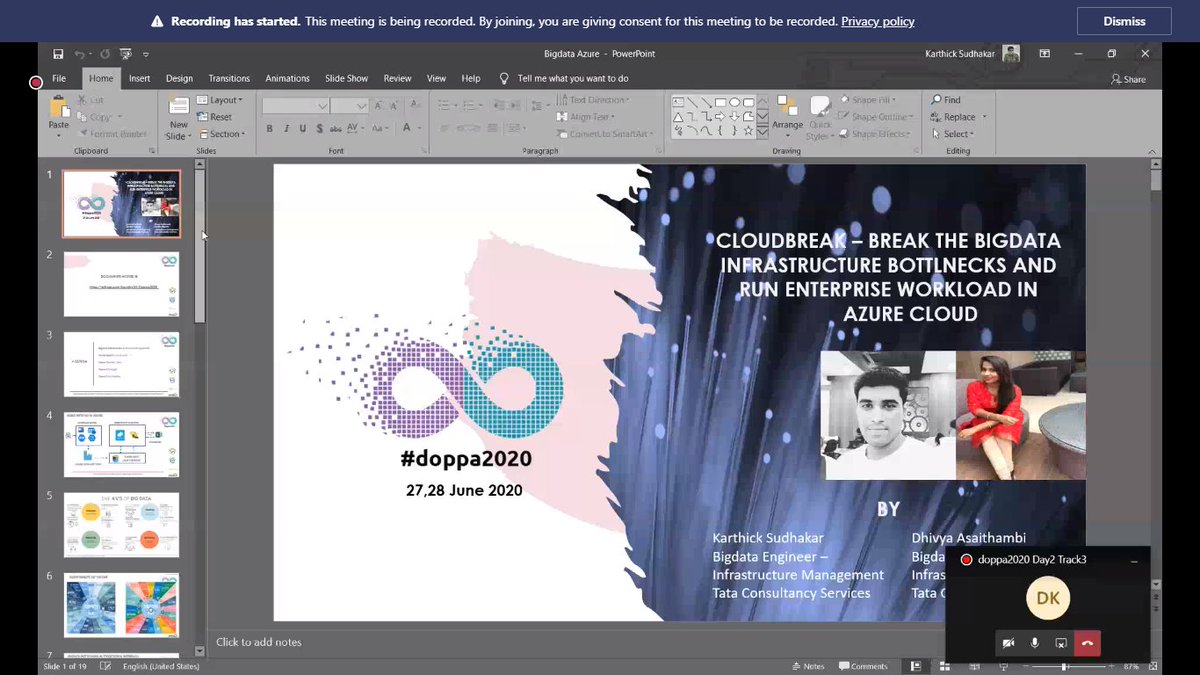Switch to the Design tab
Image resolution: width=1200 pixels, height=675 pixels.
[180, 78]
